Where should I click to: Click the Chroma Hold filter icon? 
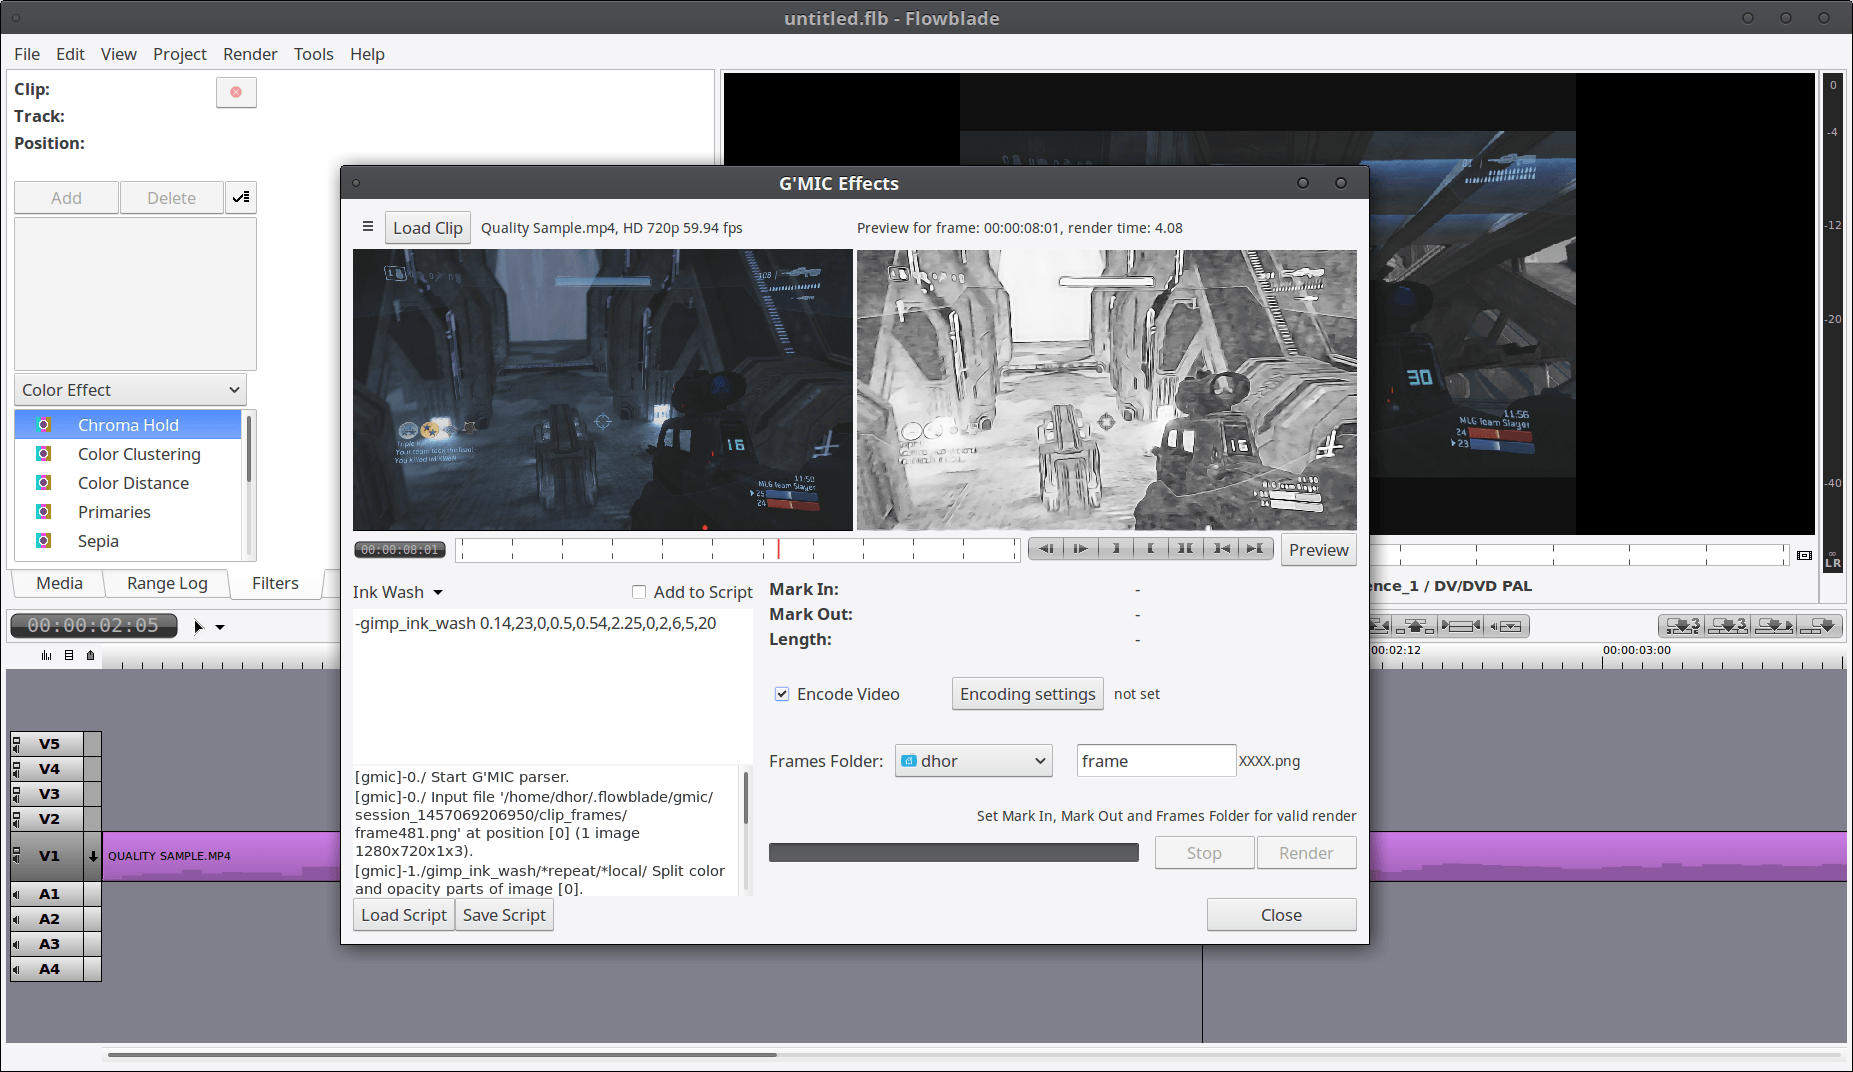click(x=44, y=425)
